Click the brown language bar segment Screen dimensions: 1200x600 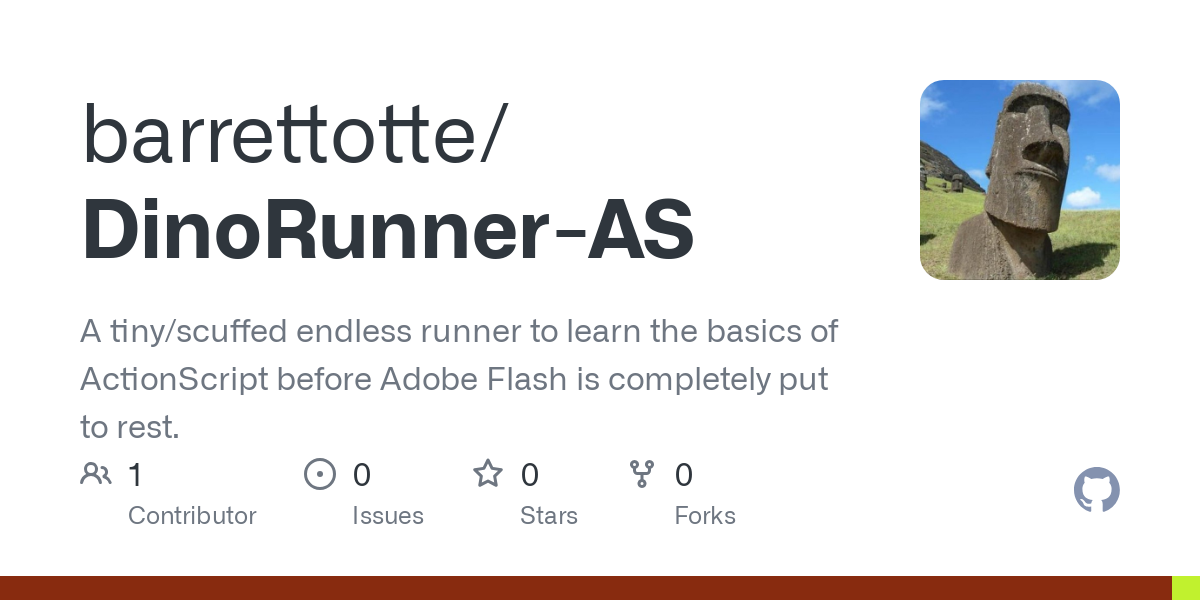(585, 588)
